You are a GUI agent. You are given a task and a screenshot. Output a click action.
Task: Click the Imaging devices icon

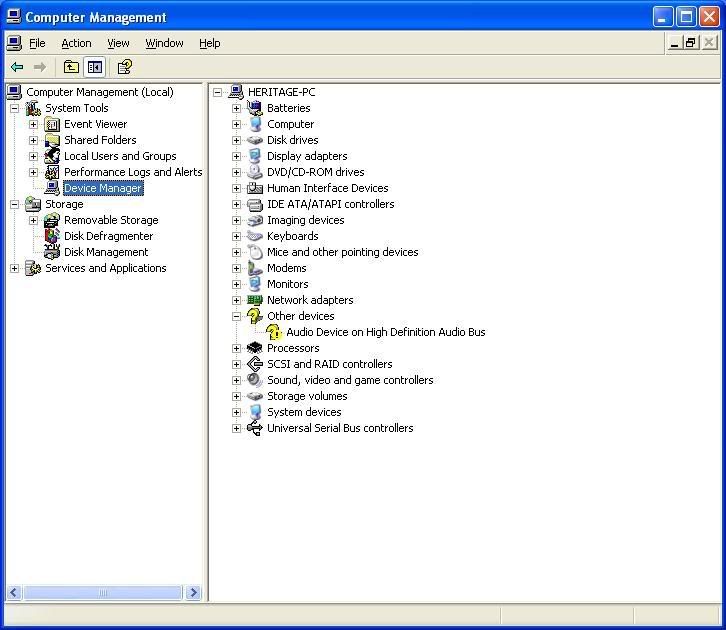point(255,220)
